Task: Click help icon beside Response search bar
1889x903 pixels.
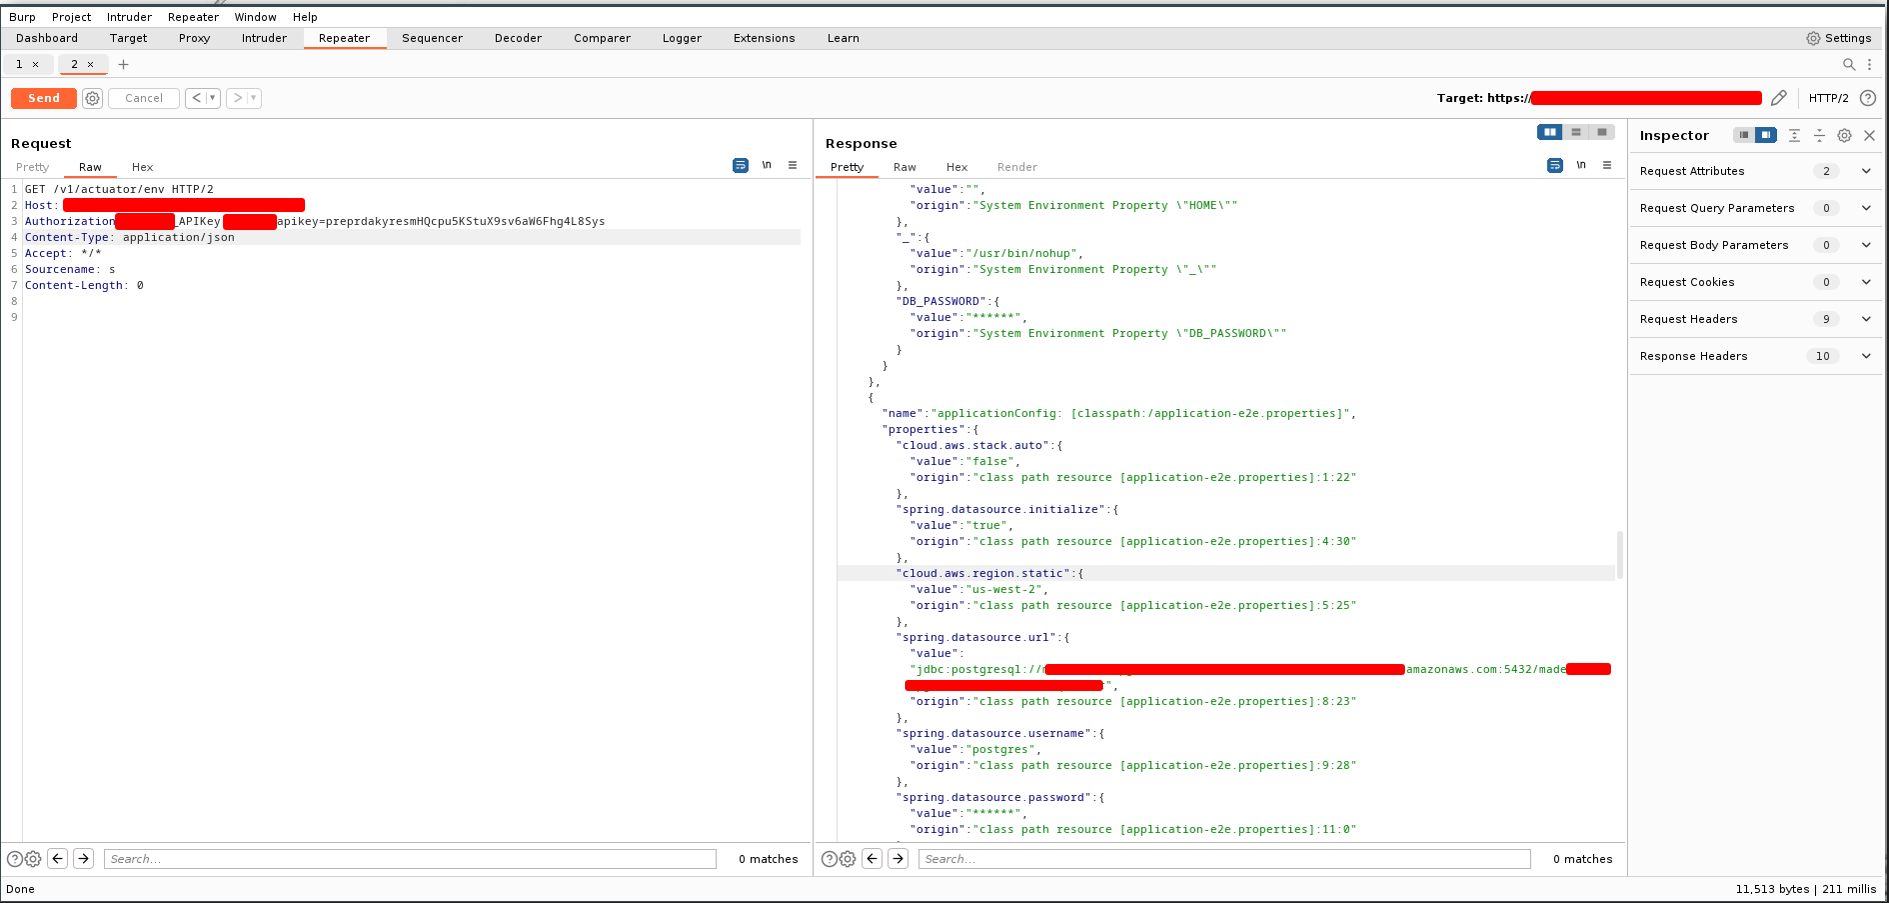Action: point(829,859)
